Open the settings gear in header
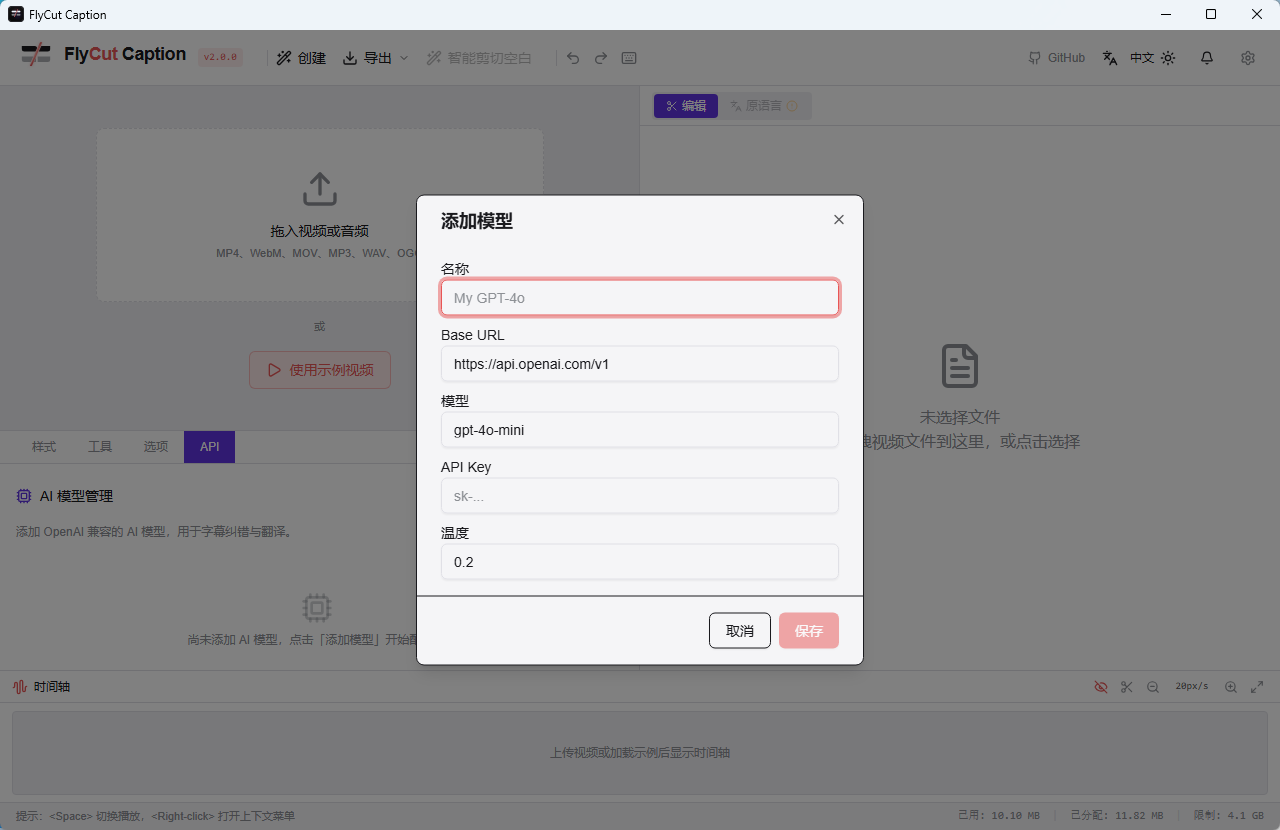This screenshot has height=830, width=1280. point(1248,58)
